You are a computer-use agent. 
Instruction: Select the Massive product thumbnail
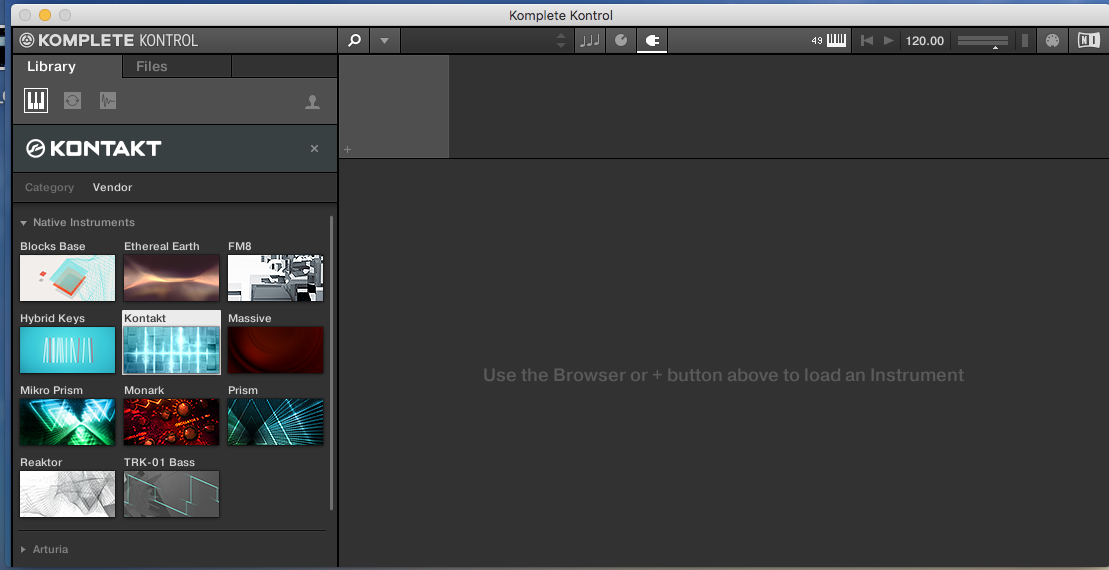click(x=275, y=350)
